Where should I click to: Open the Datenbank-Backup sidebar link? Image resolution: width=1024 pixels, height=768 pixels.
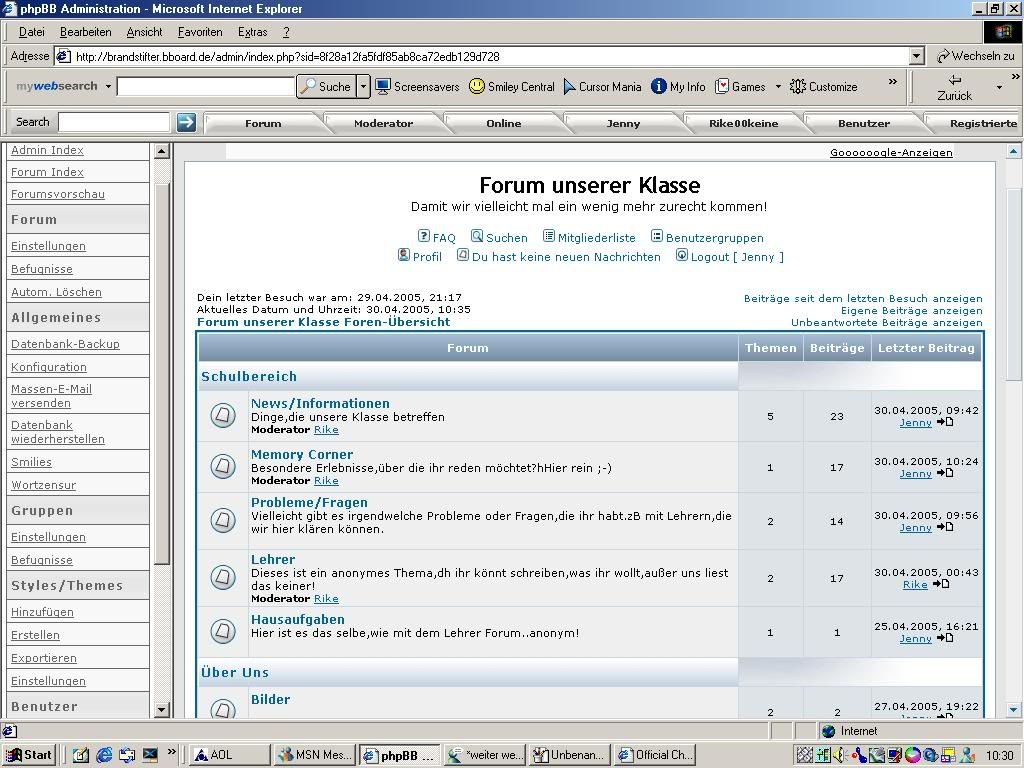tap(65, 344)
